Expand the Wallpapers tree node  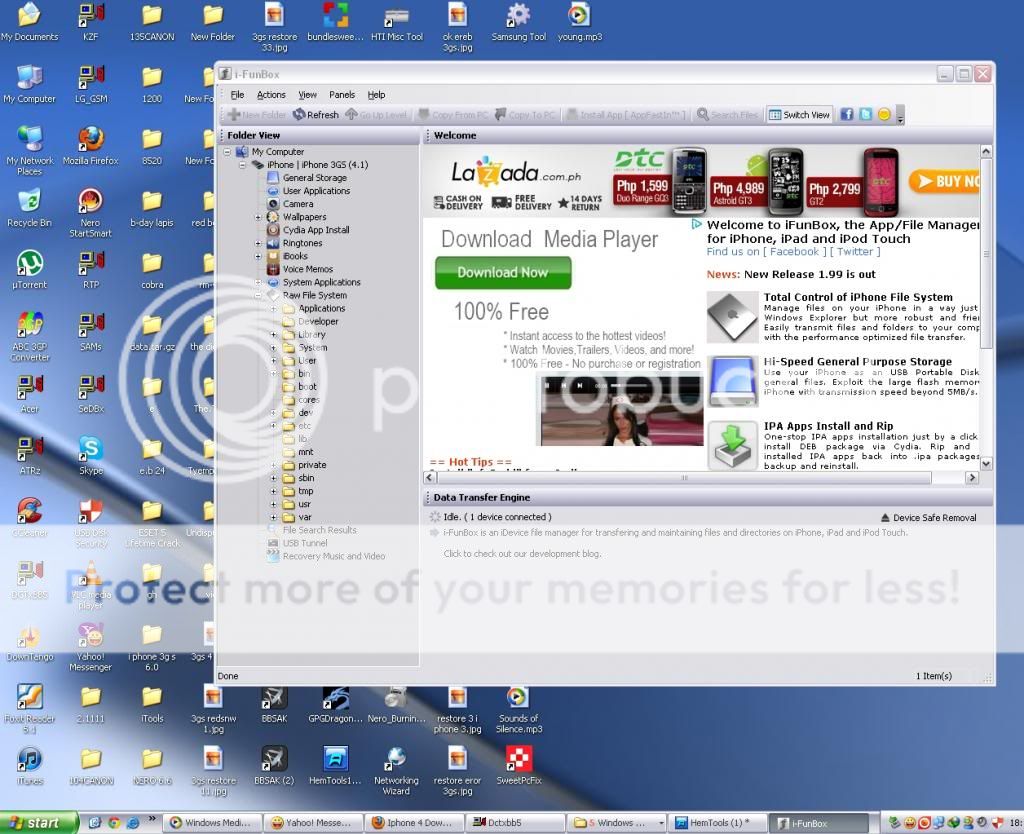(x=258, y=217)
